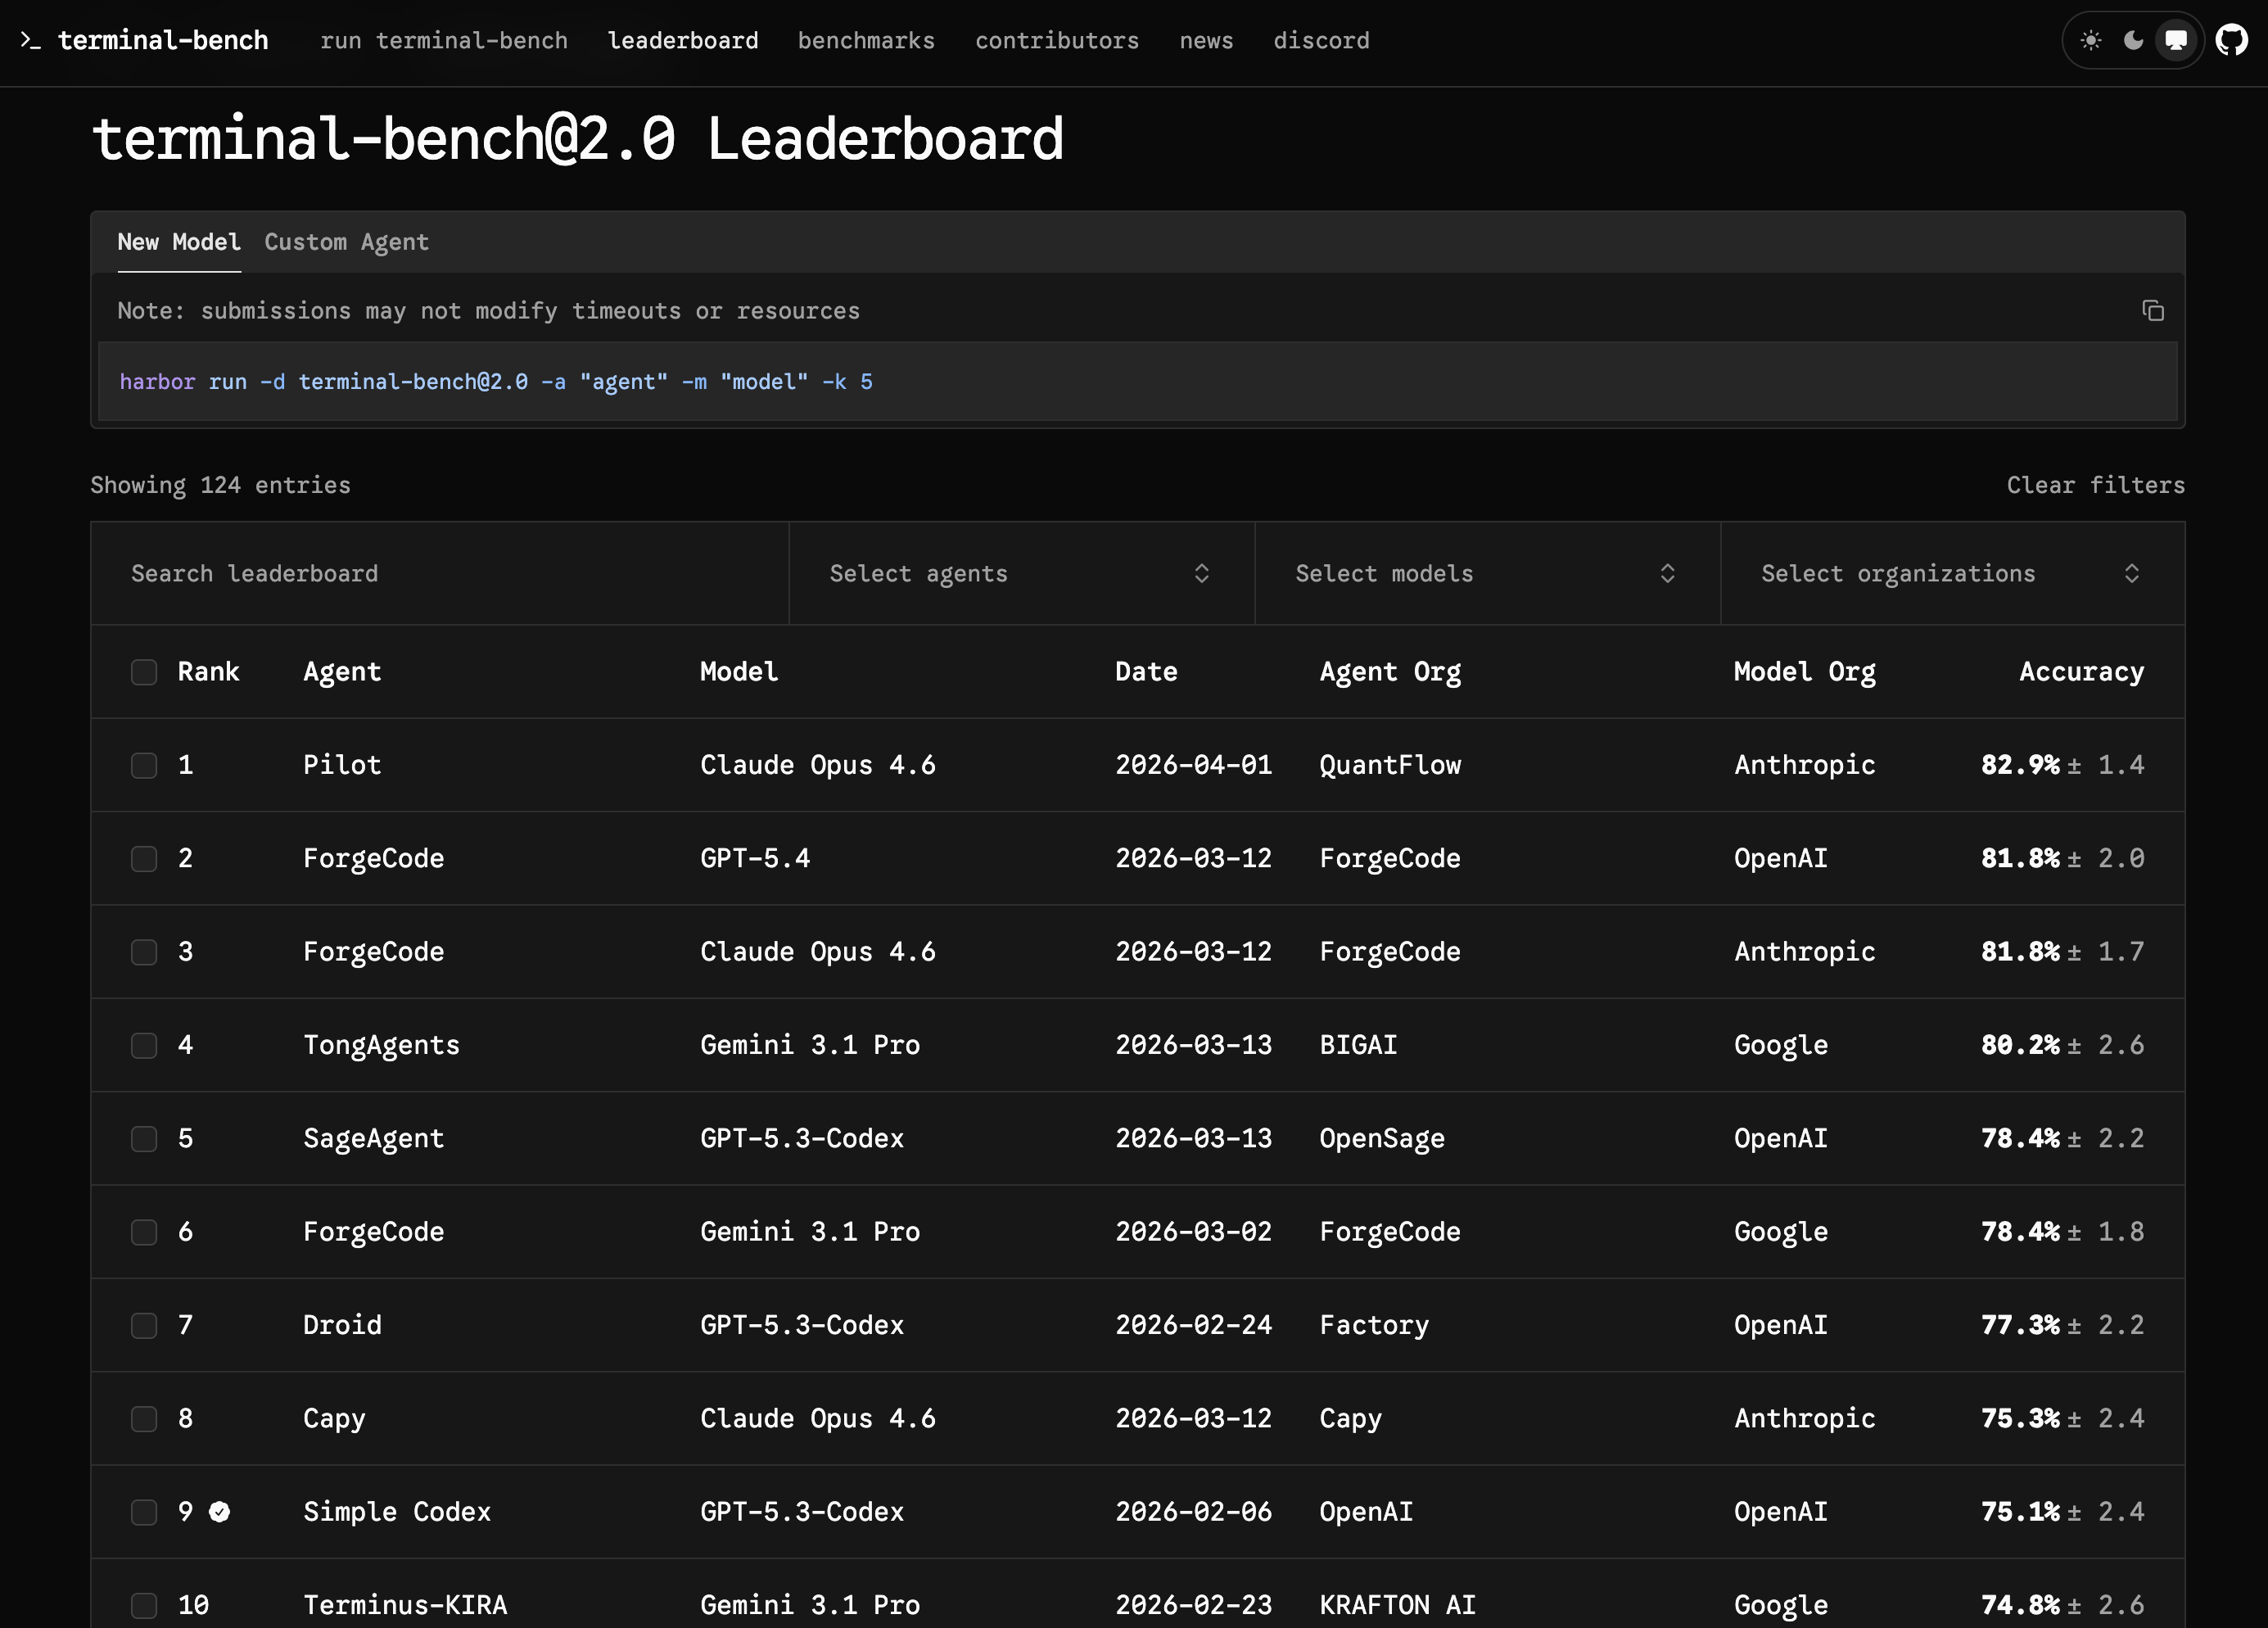The width and height of the screenshot is (2268, 1628).
Task: Click the QuantFlow agent org cell
Action: [1390, 765]
